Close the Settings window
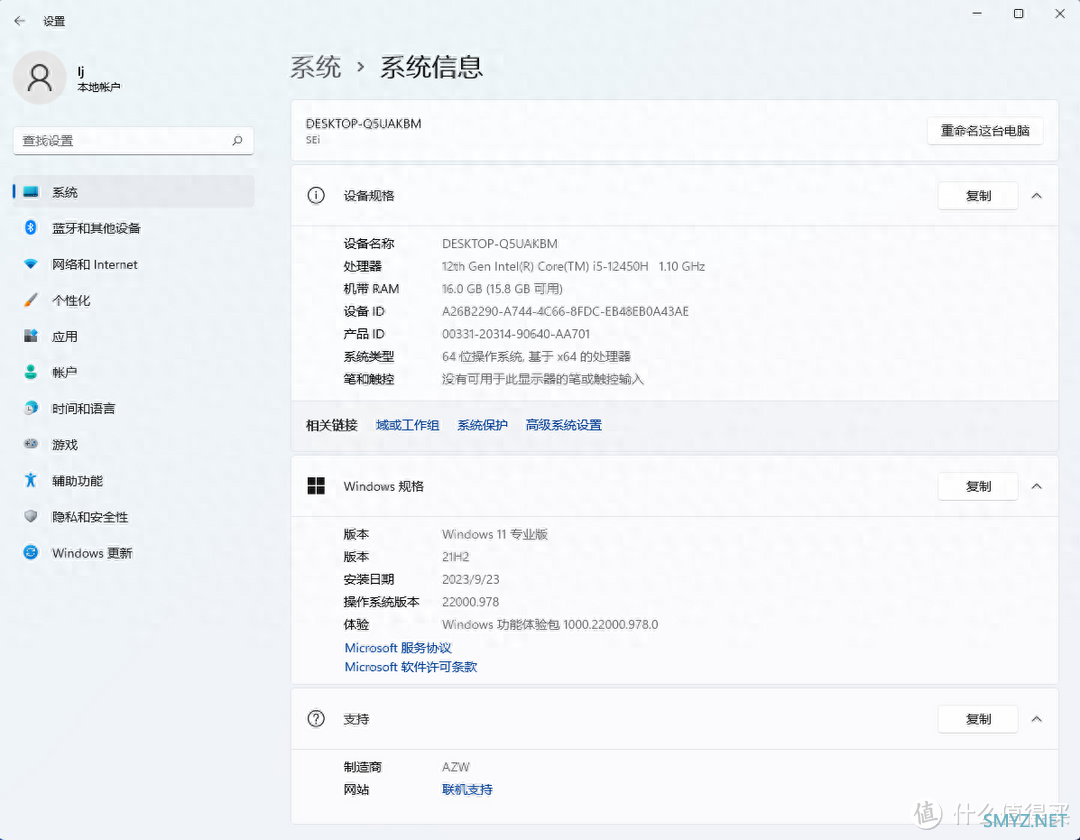The image size is (1080, 840). (x=1060, y=14)
